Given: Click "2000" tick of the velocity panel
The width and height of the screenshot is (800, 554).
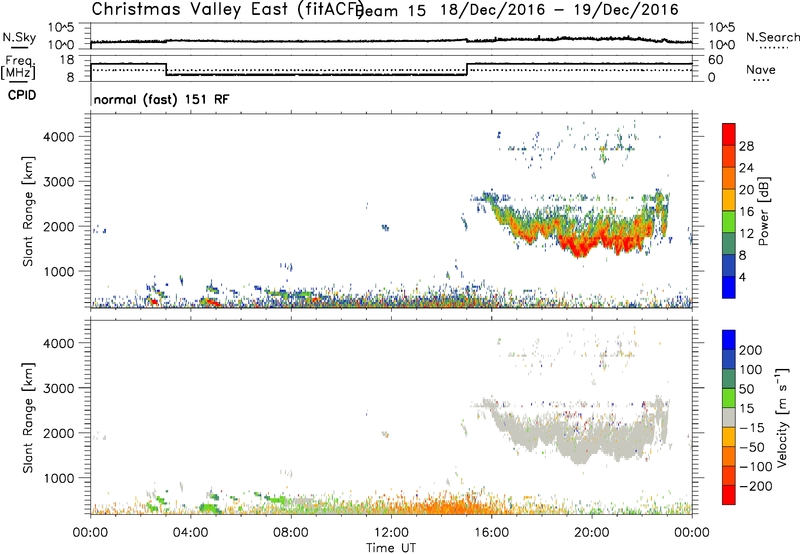Looking at the screenshot, I should pos(59,433).
